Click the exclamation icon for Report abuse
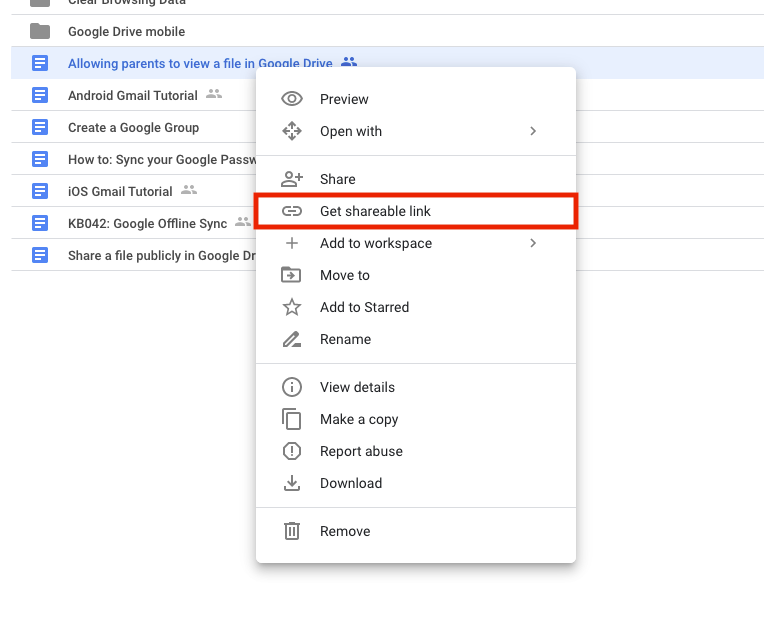Viewport: 764px width, 626px height. [x=291, y=451]
